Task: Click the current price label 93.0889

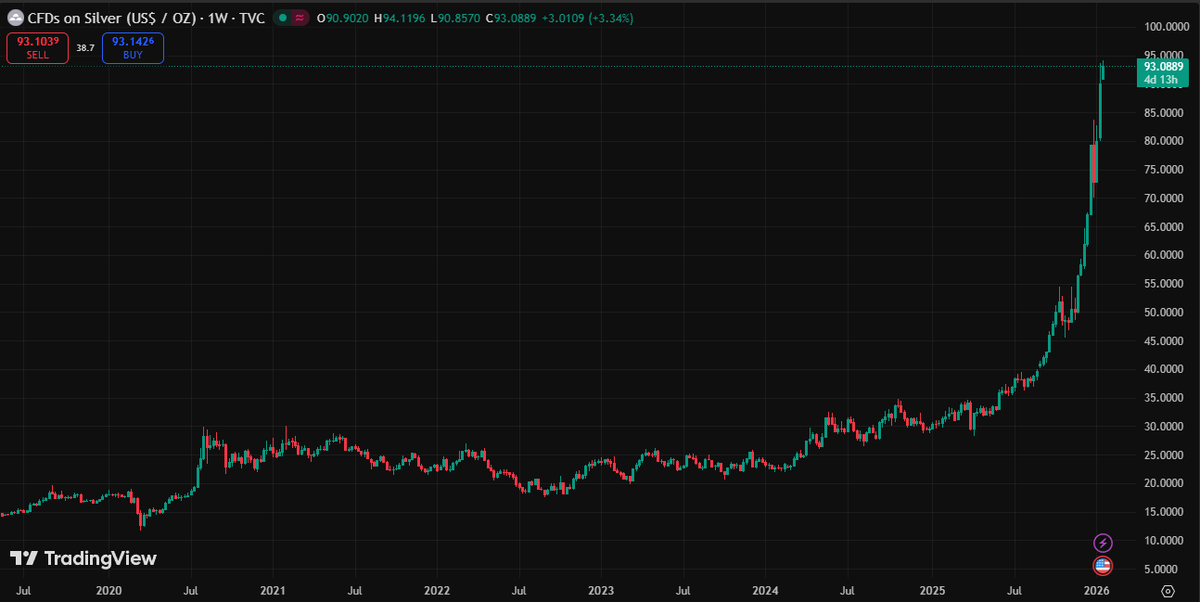Action: (1166, 66)
